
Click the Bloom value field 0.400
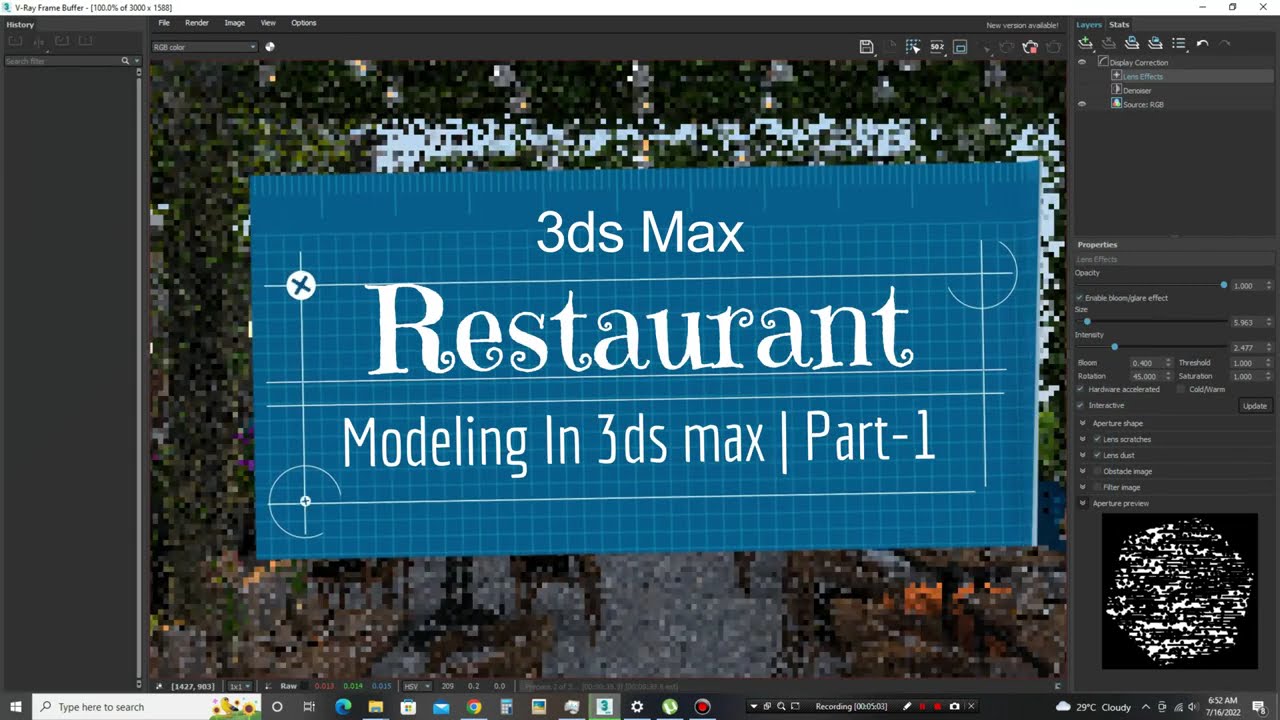(x=1146, y=363)
